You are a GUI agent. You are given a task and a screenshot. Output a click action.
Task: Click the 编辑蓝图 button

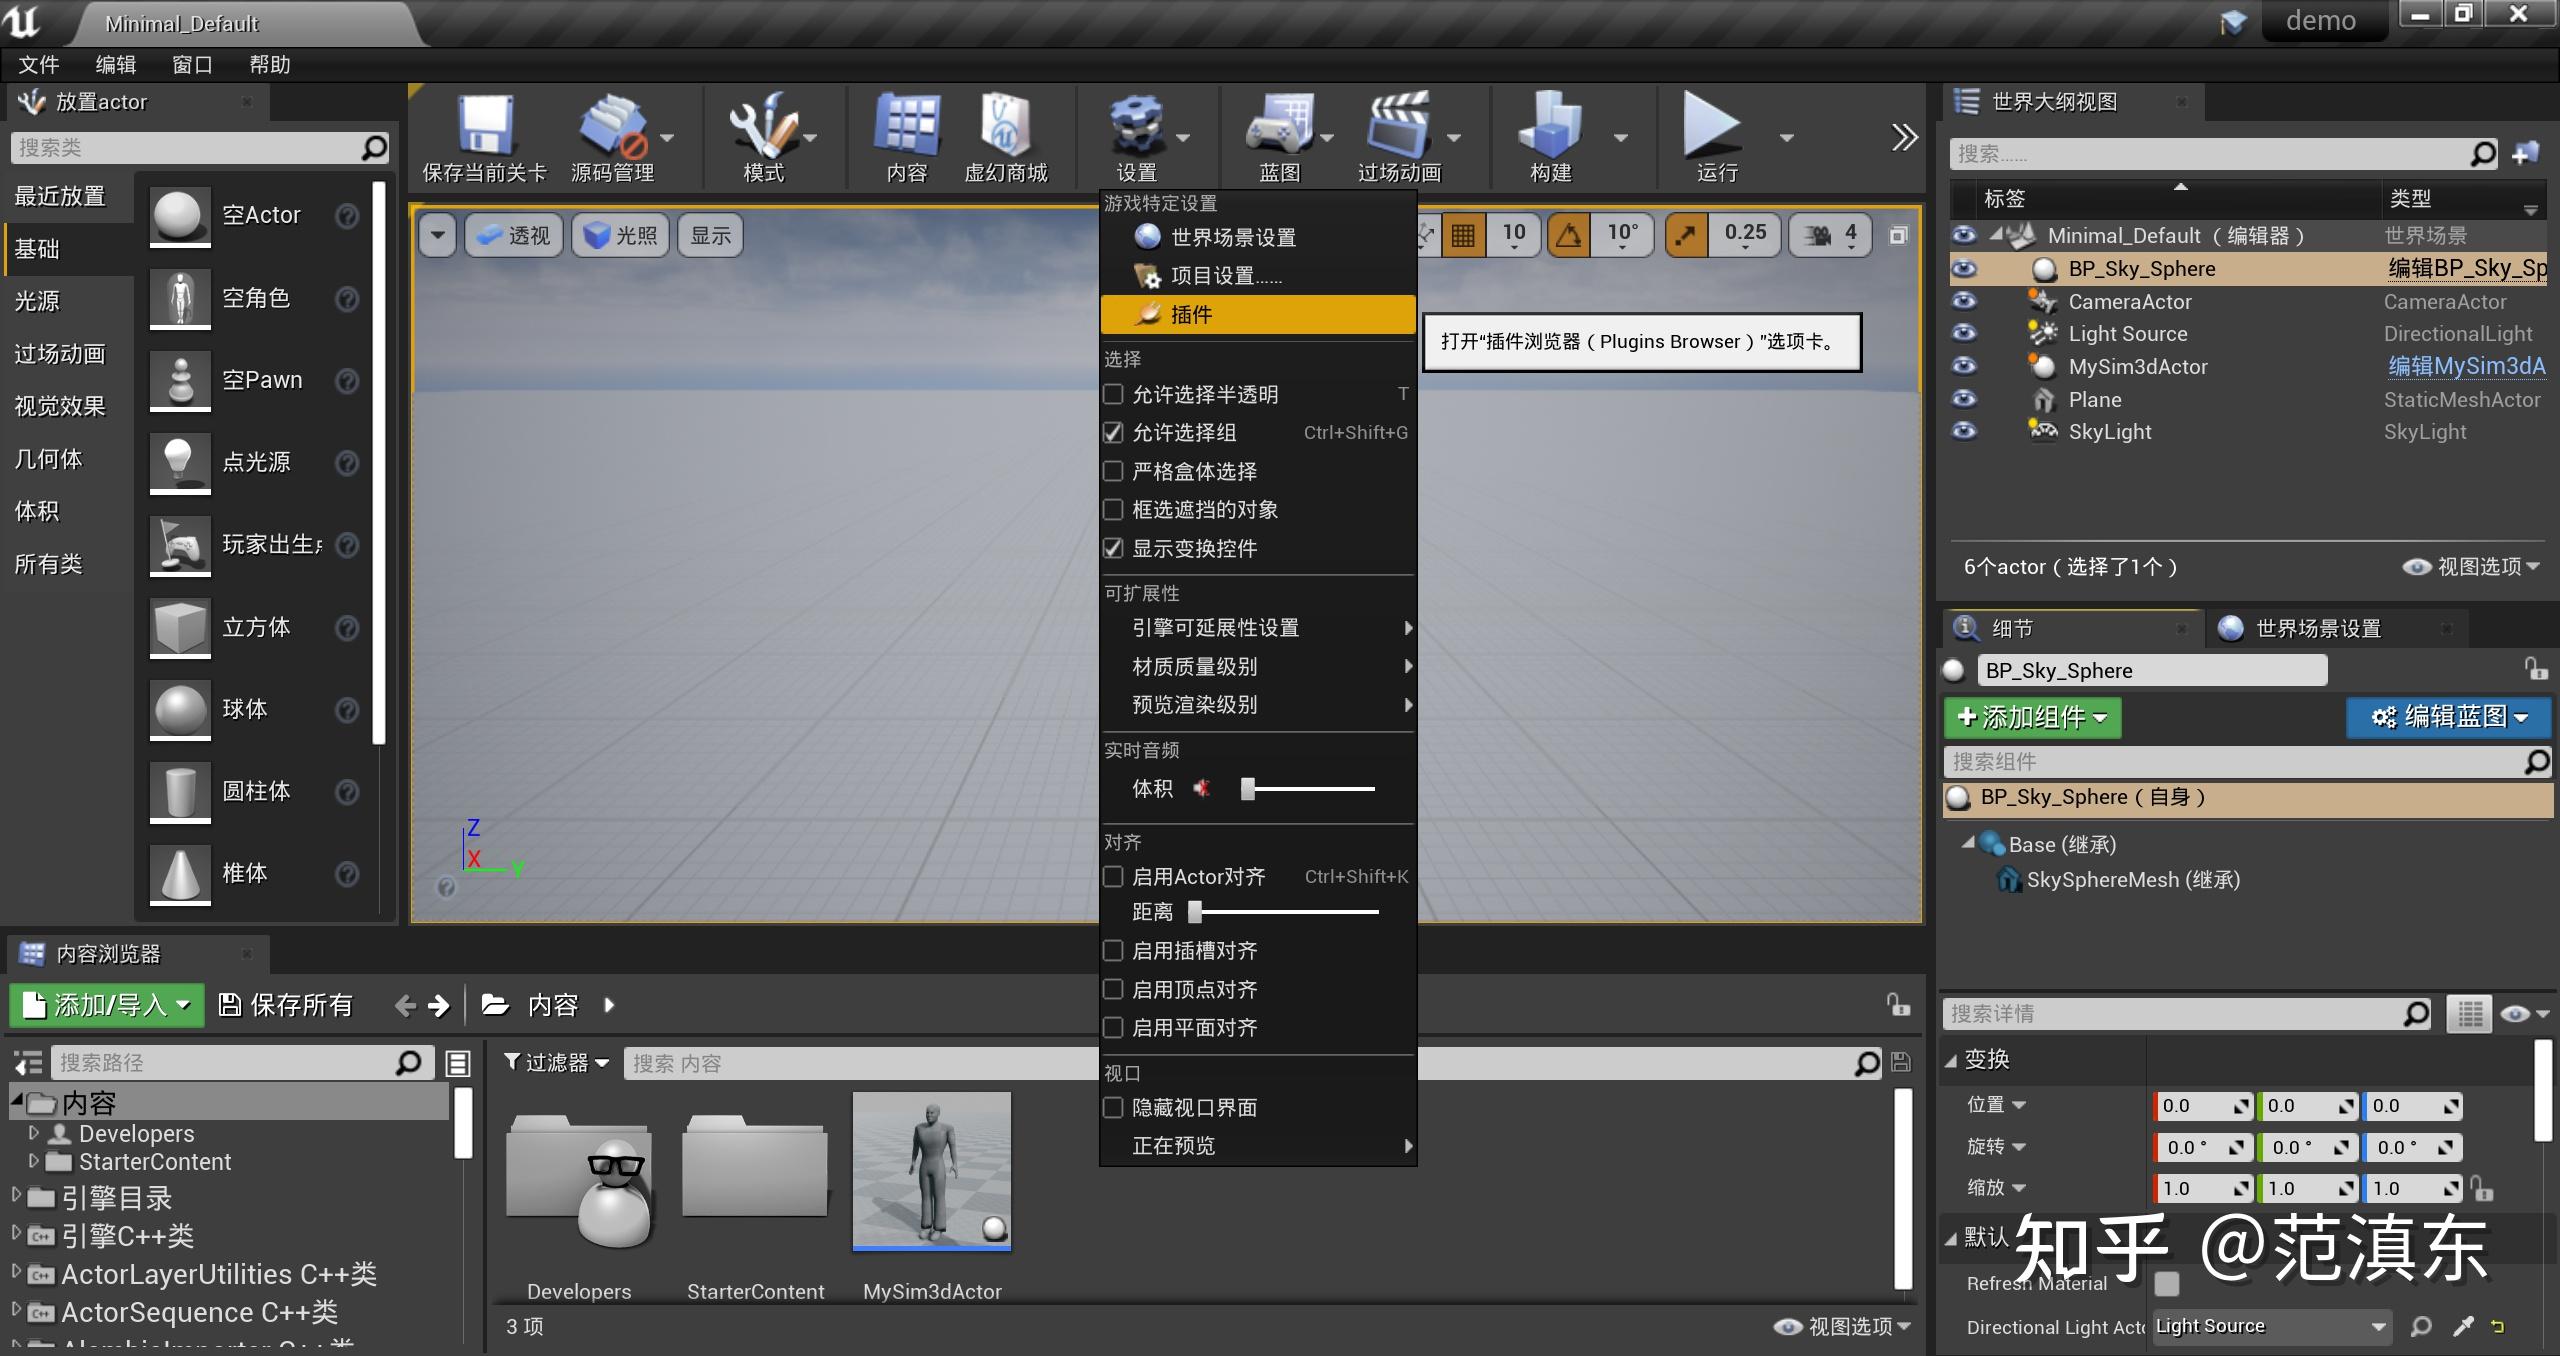tap(2449, 718)
